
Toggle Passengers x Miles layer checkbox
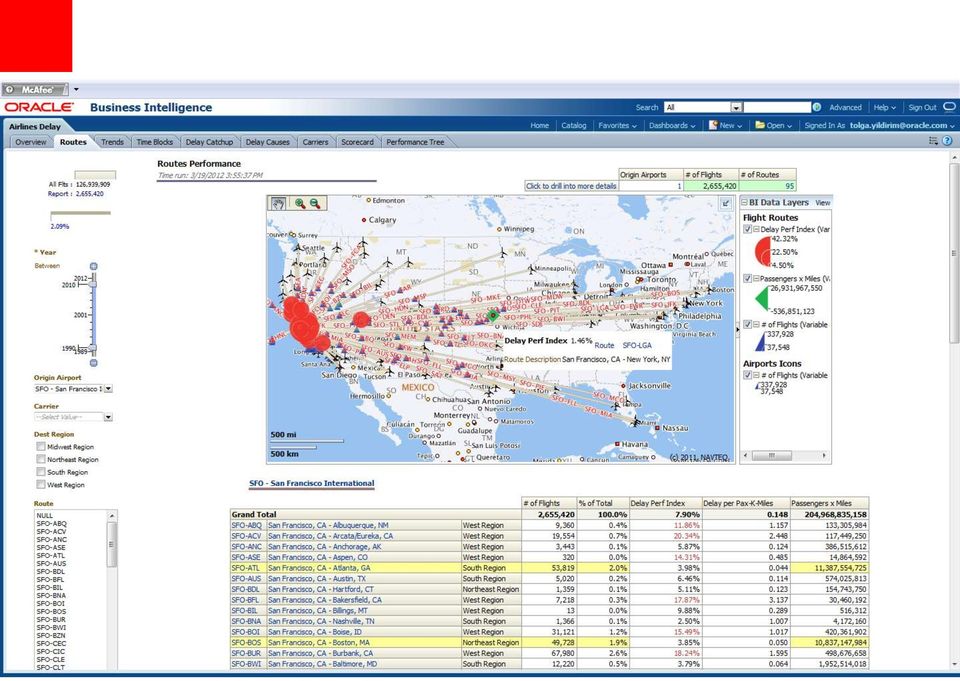coord(748,278)
